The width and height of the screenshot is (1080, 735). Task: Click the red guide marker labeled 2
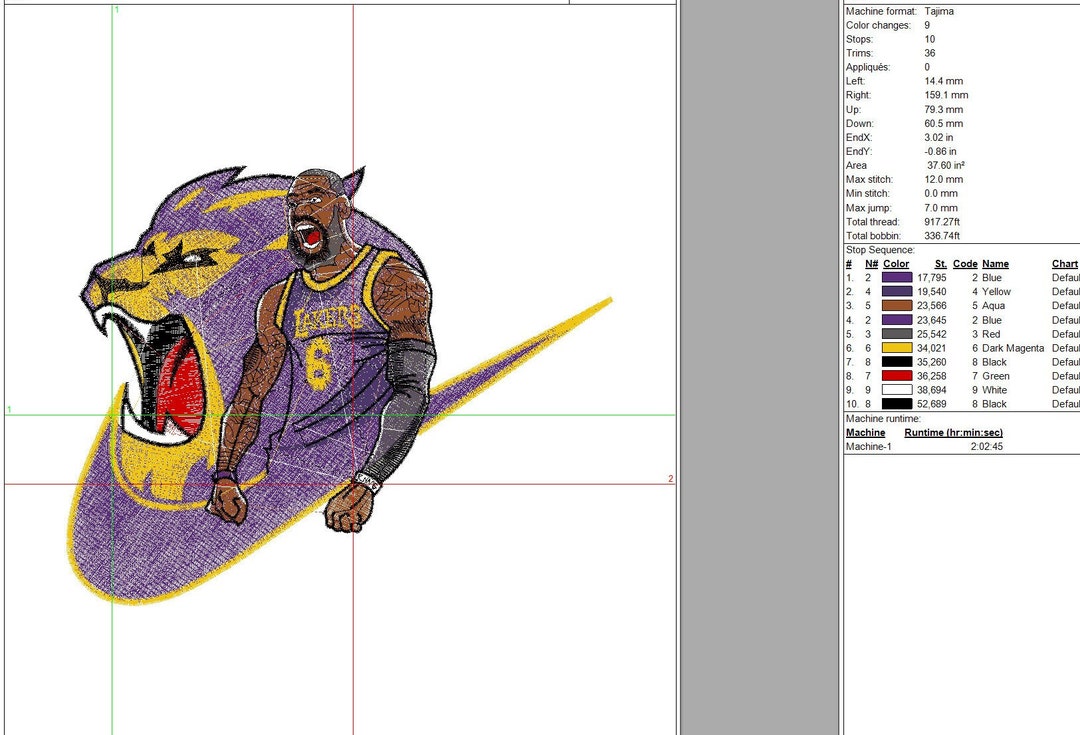670,479
